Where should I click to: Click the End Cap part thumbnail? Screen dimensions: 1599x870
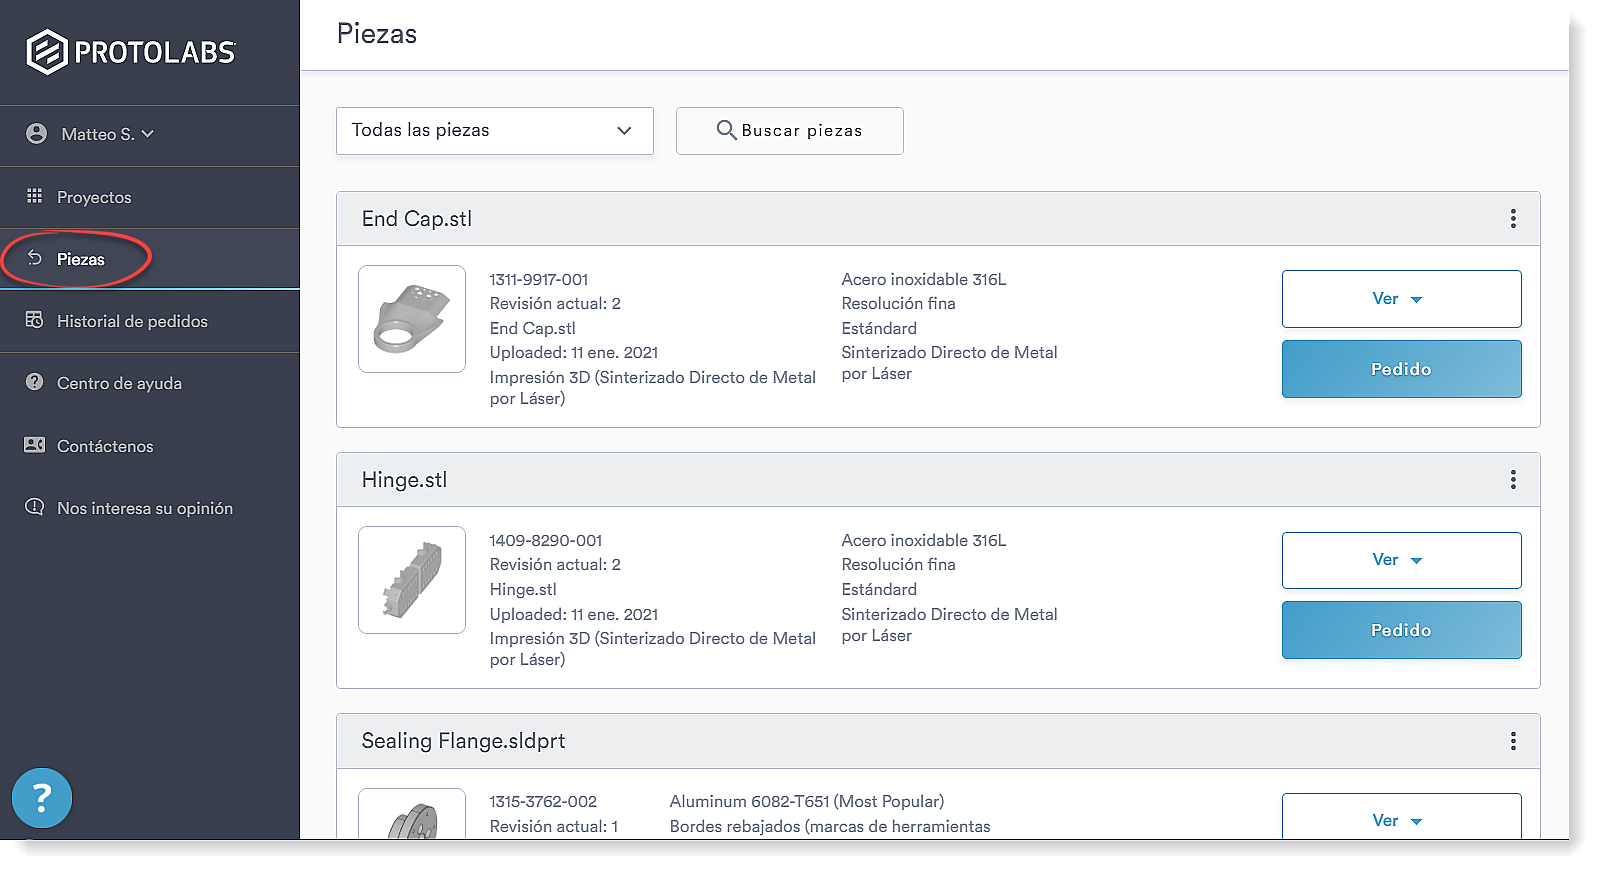click(x=412, y=319)
